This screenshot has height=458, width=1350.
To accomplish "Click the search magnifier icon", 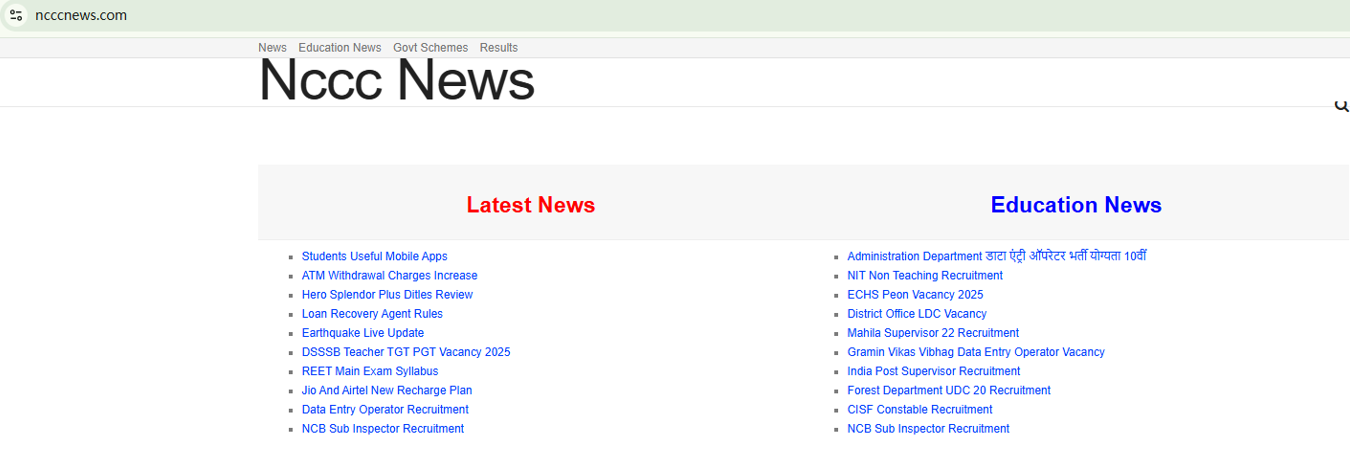I will [x=1341, y=106].
